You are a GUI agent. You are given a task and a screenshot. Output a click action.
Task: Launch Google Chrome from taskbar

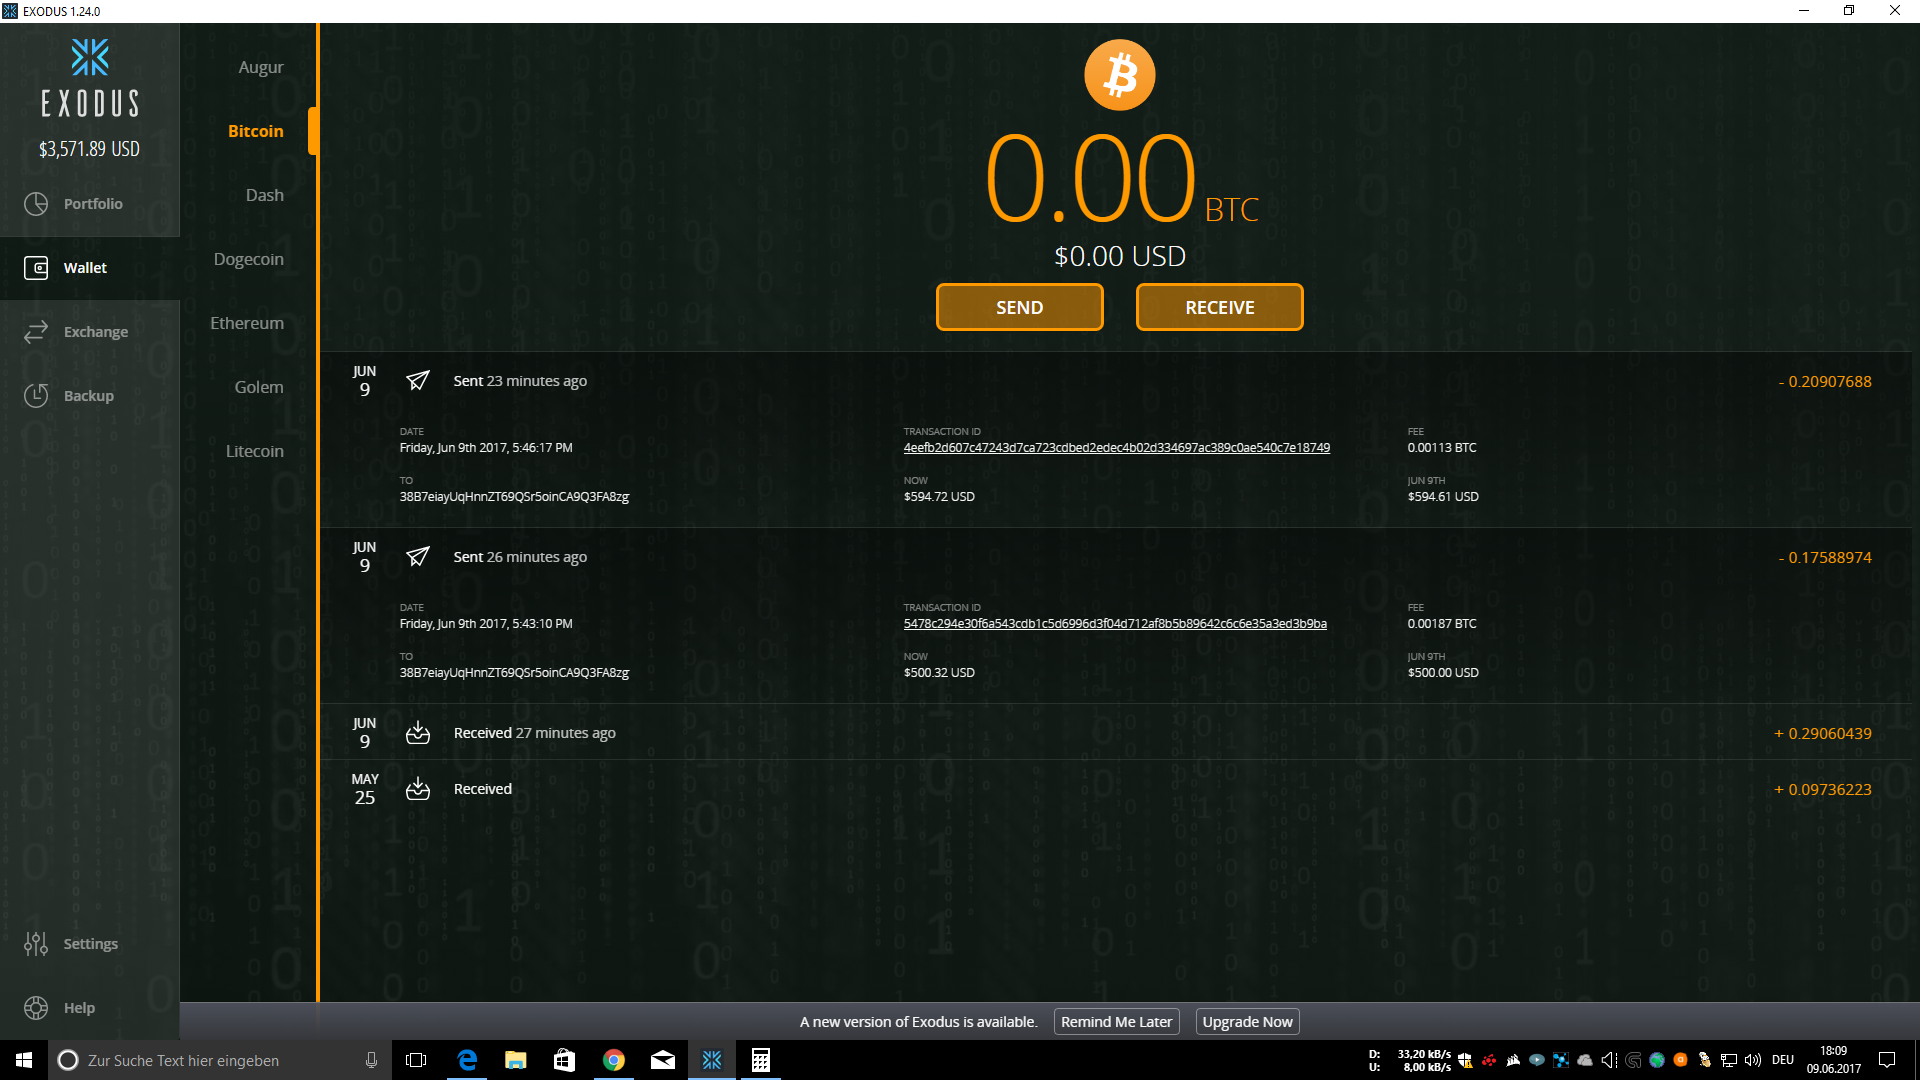pyautogui.click(x=614, y=1060)
